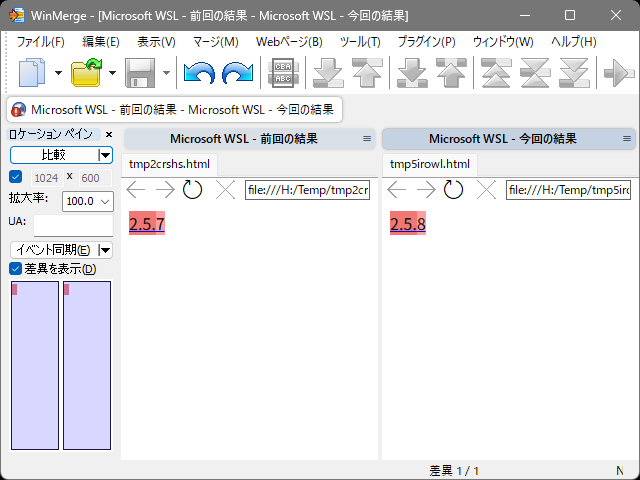Image resolution: width=640 pixels, height=480 pixels.
Task: Toggle the fit-size checkbox beside 1024
Action: [16, 177]
